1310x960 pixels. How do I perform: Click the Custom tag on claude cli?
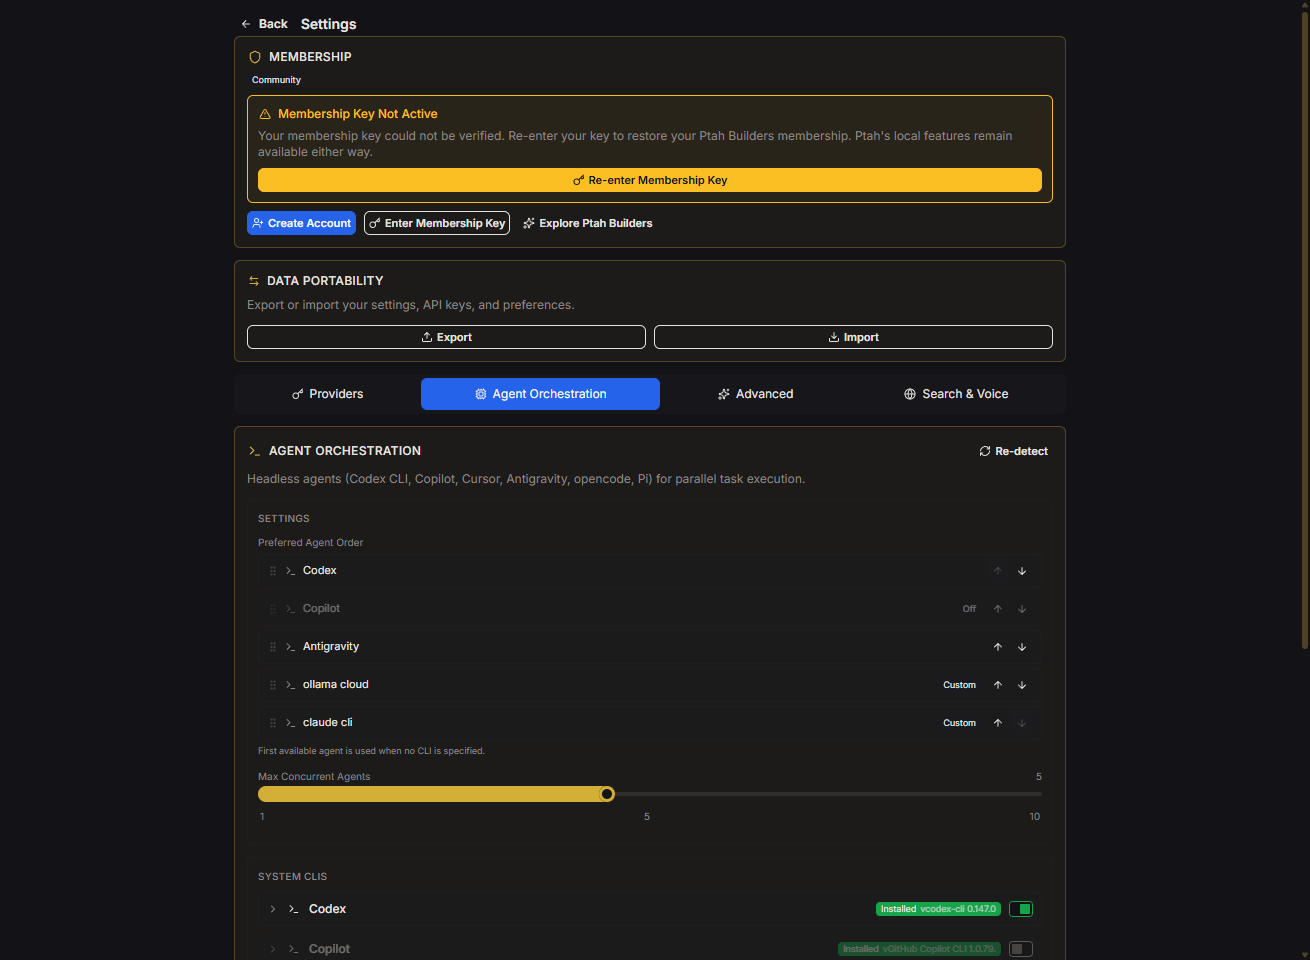click(x=959, y=723)
